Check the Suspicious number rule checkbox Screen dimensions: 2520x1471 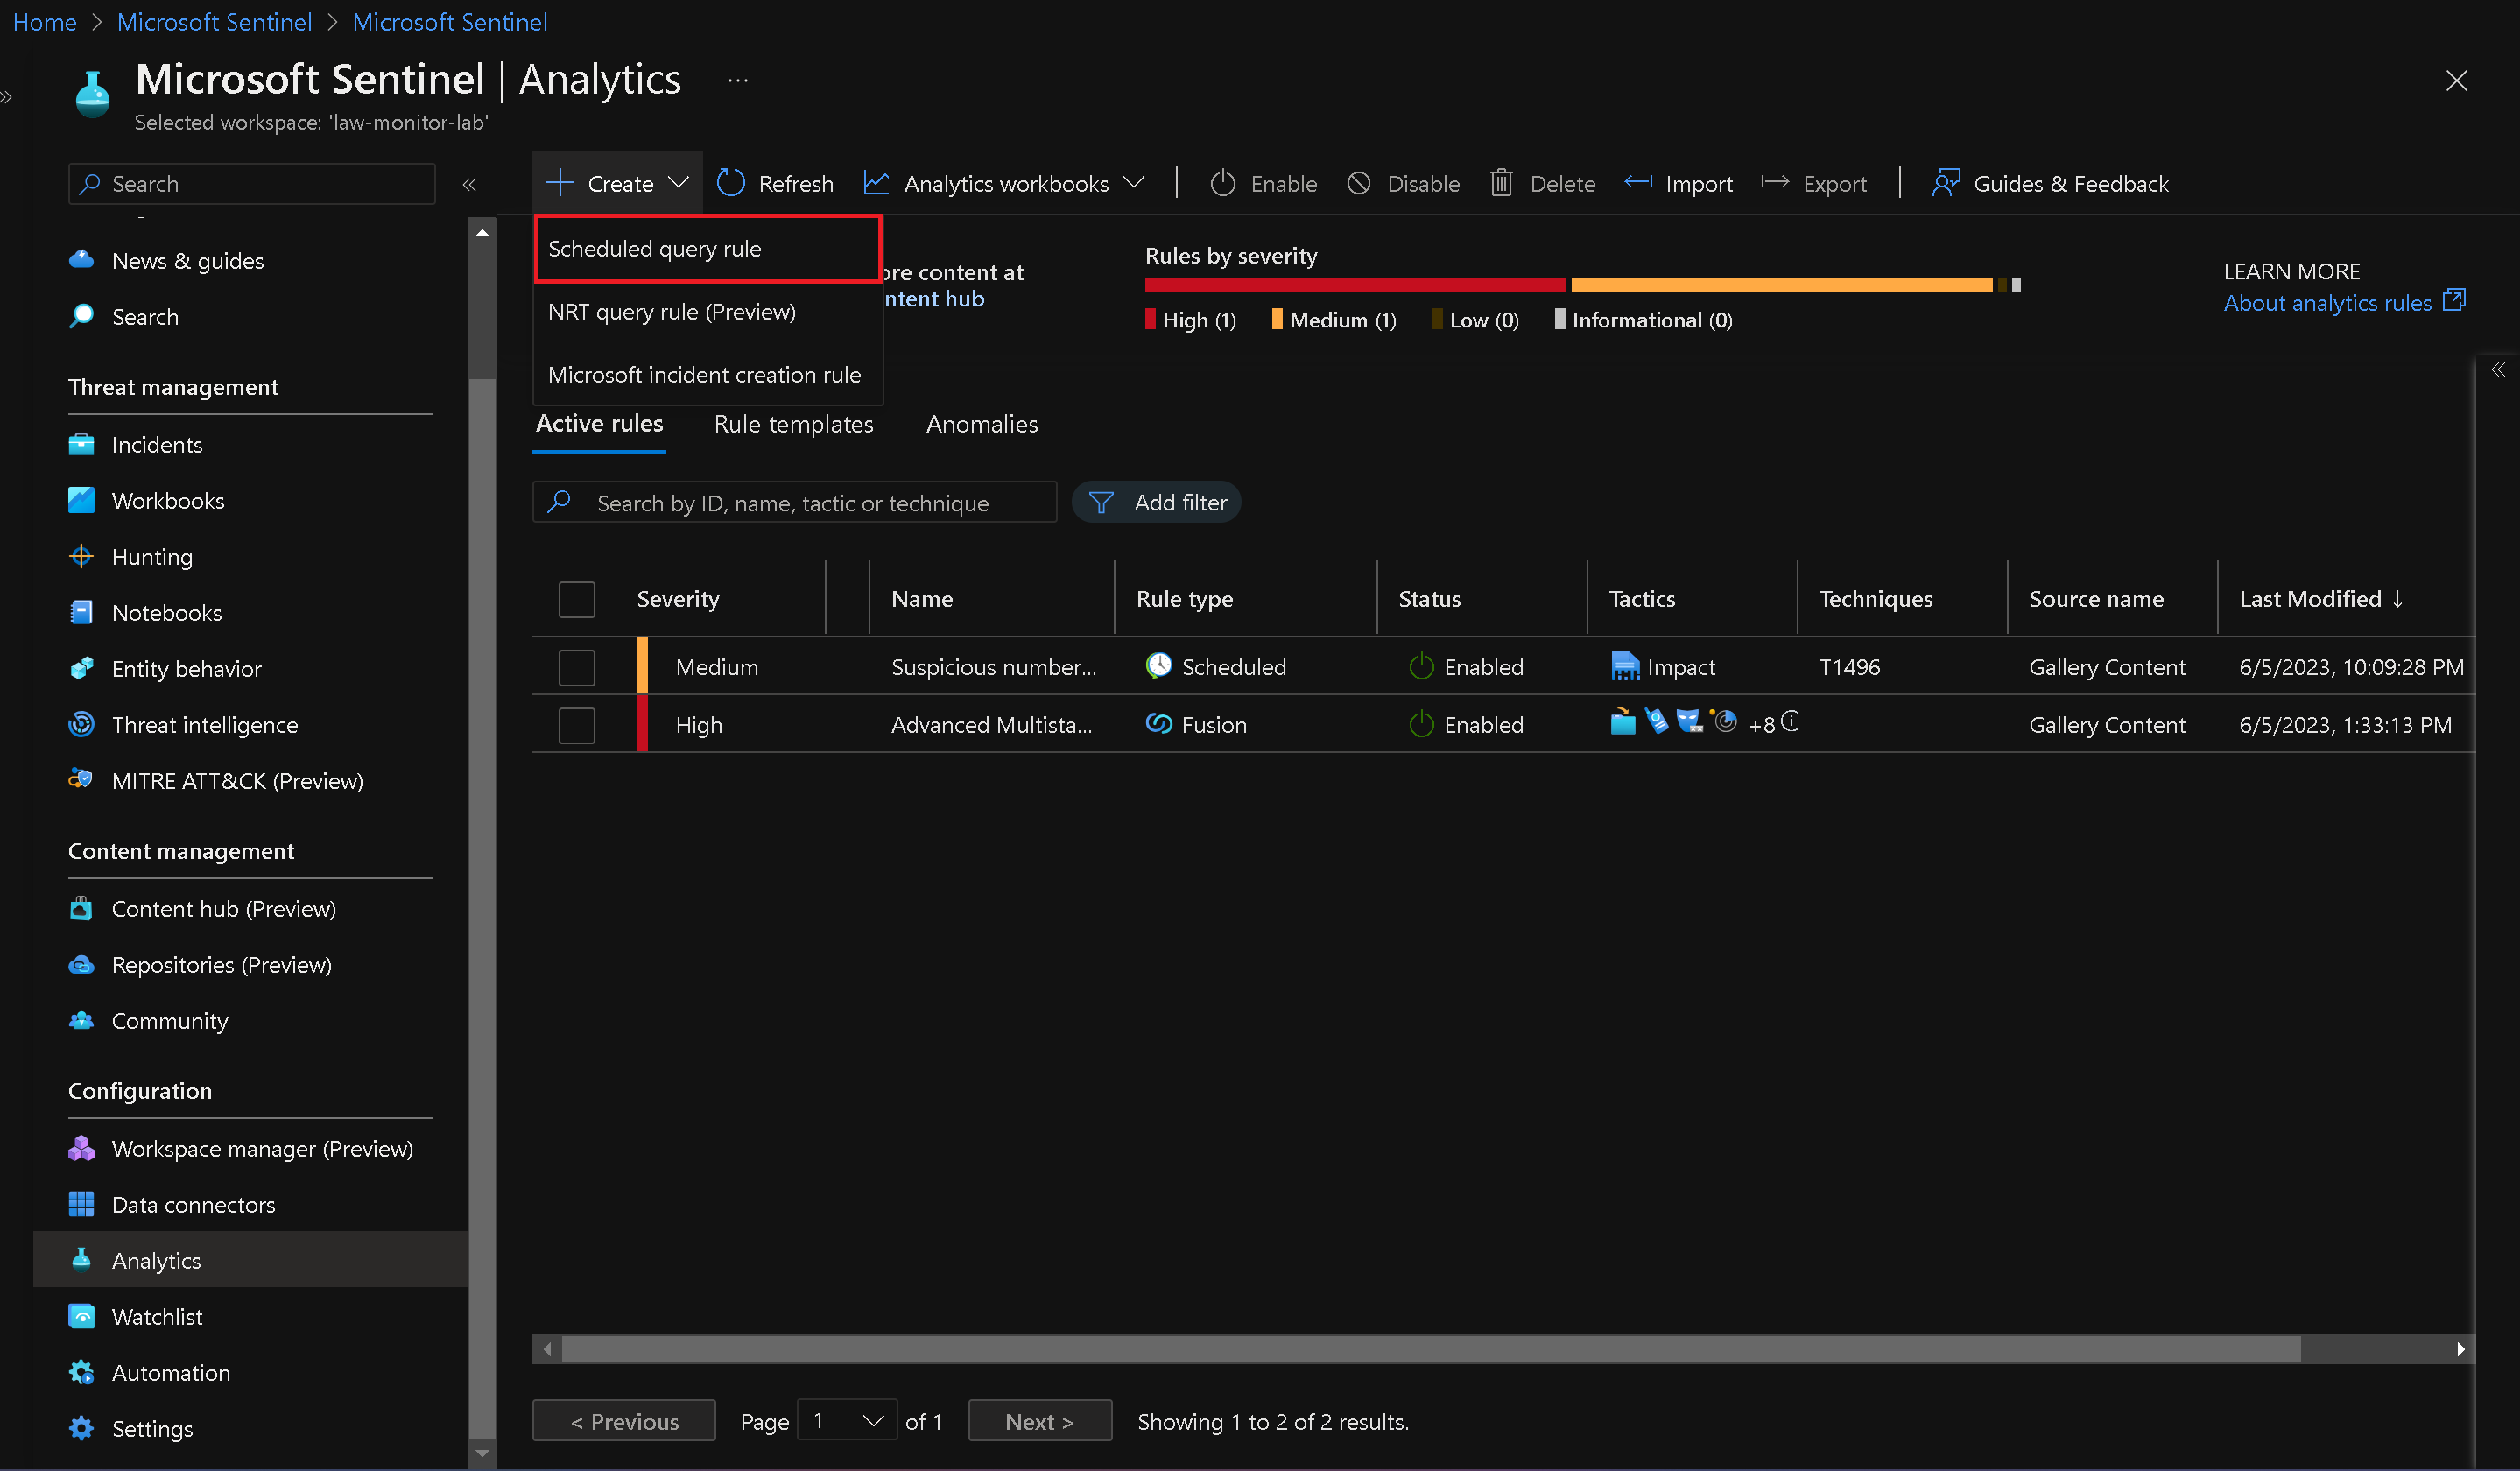pos(577,667)
